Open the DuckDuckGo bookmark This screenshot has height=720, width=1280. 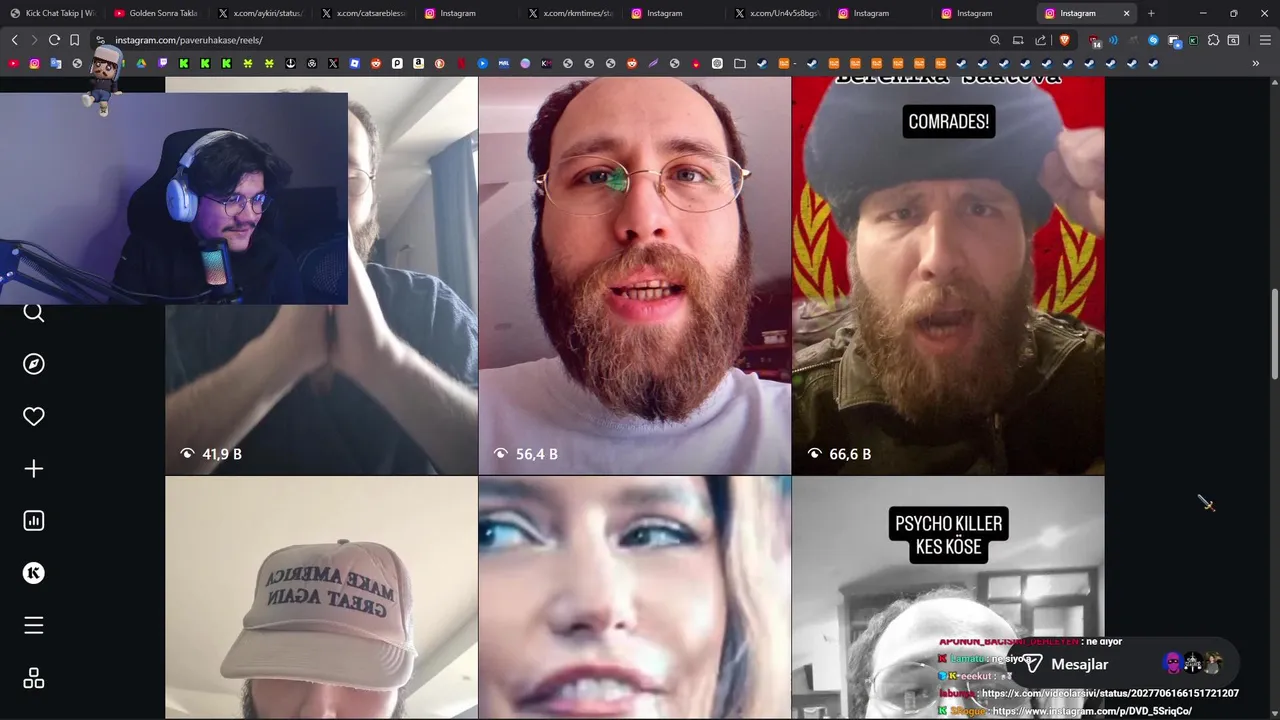point(439,63)
